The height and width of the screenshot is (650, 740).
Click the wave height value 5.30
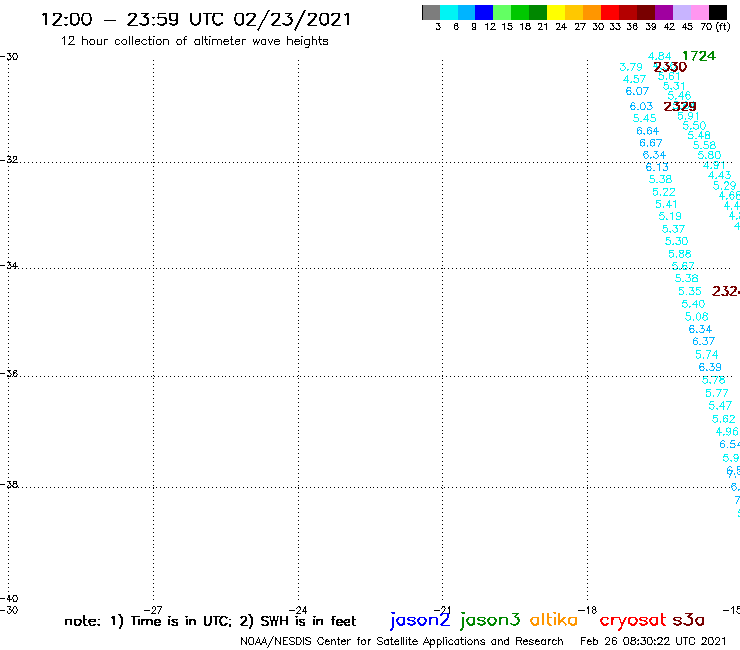click(676, 241)
